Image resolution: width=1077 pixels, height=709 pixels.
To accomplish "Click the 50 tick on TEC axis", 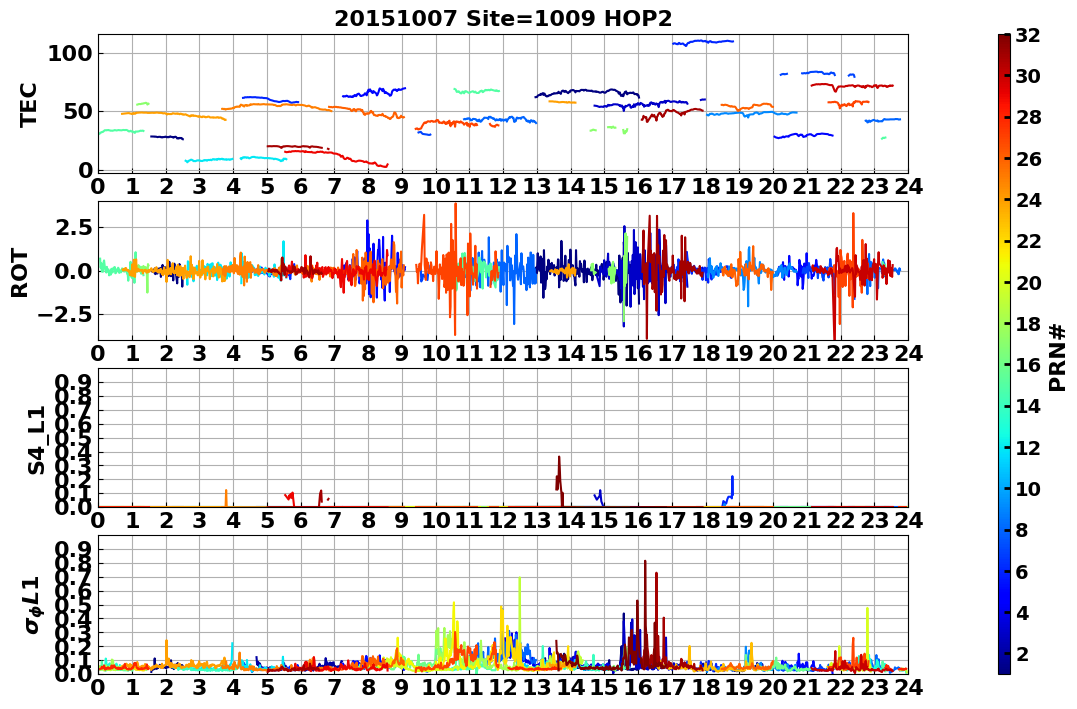I will pyautogui.click(x=78, y=111).
